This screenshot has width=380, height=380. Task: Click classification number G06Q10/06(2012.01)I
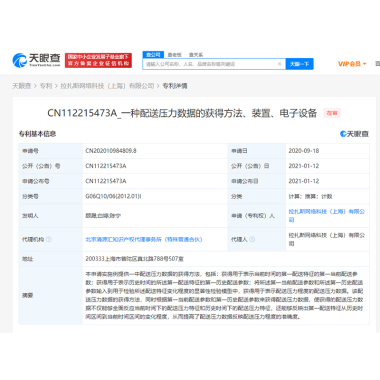pyautogui.click(x=113, y=196)
